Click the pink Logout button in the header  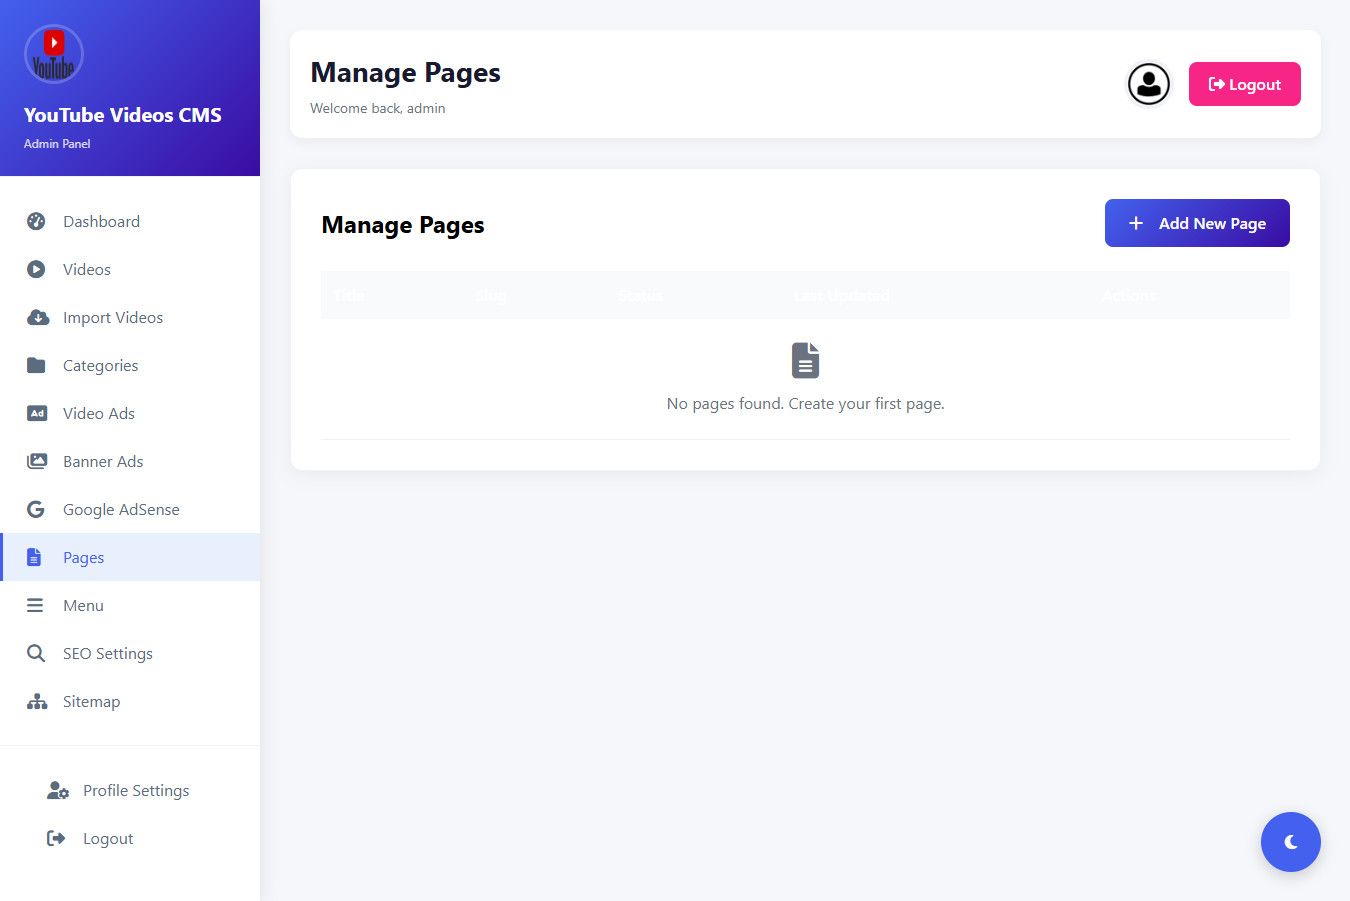pos(1245,84)
